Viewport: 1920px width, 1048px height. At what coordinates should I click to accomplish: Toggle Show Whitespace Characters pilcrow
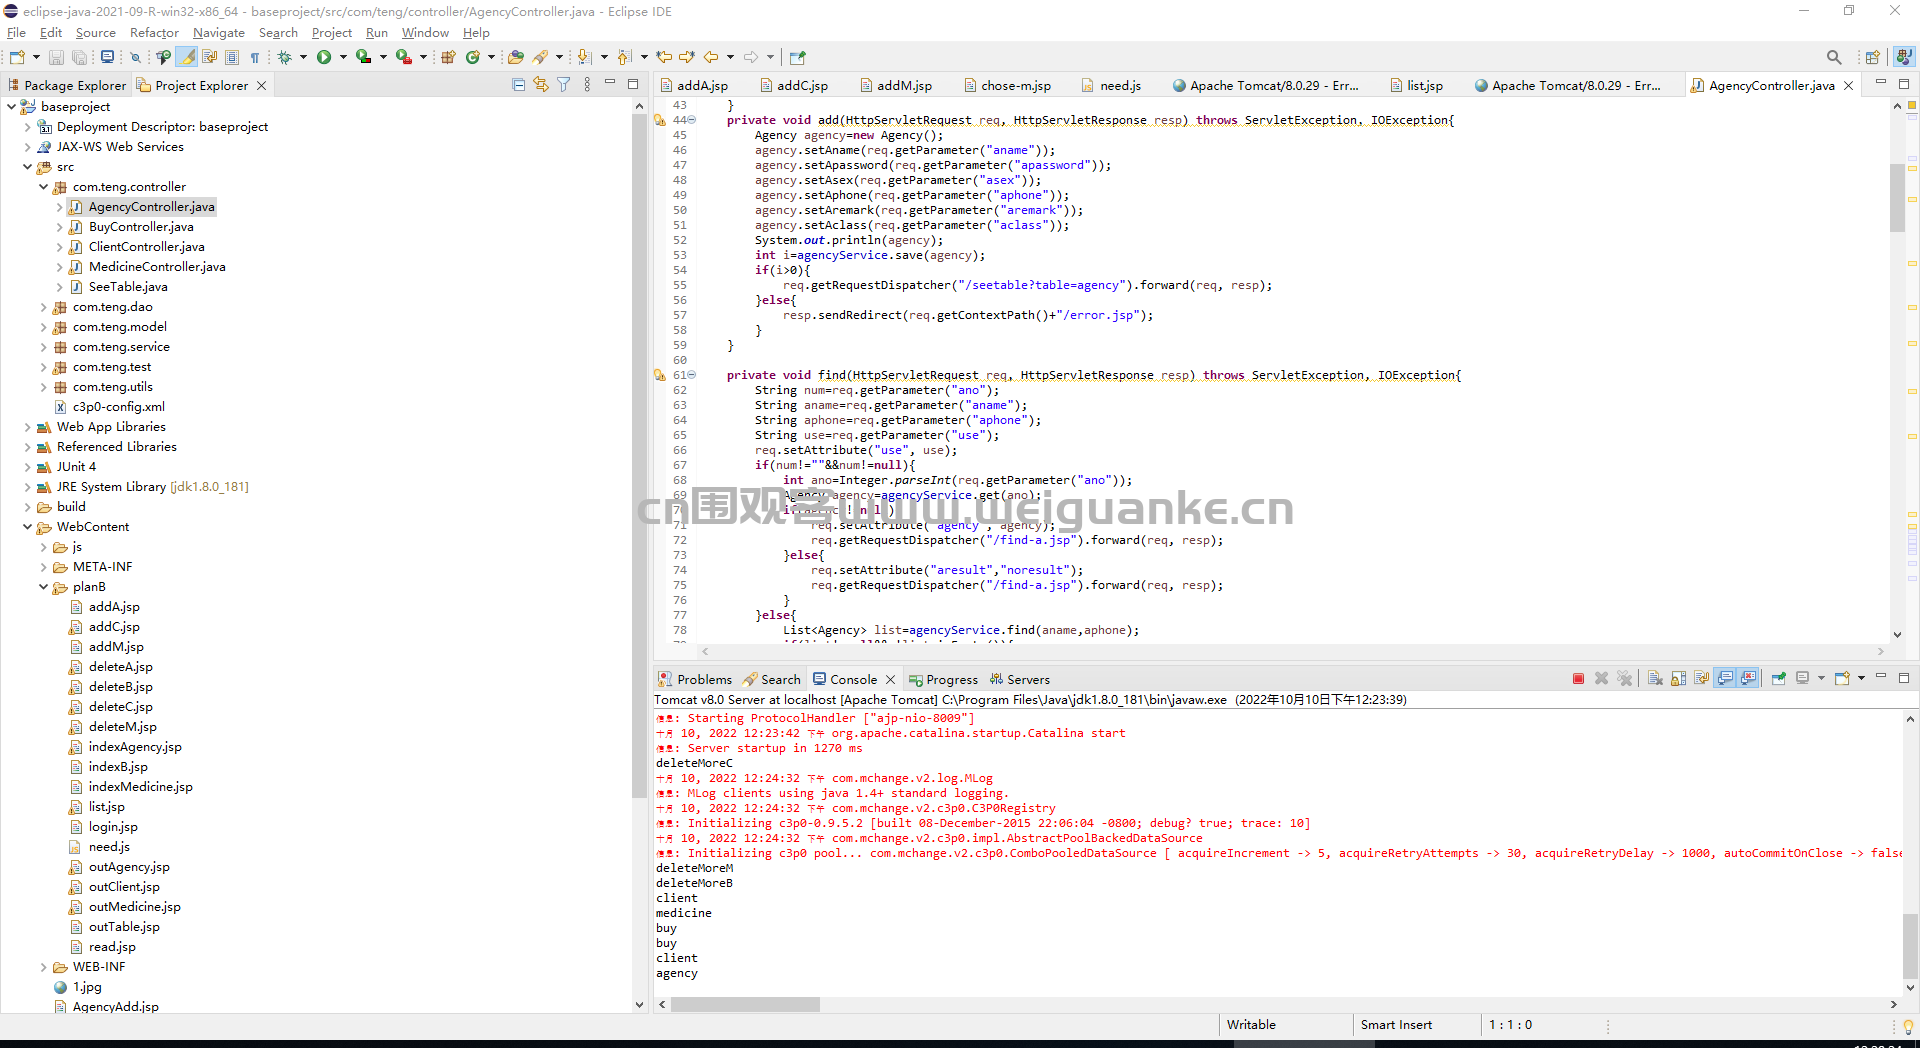click(x=255, y=57)
